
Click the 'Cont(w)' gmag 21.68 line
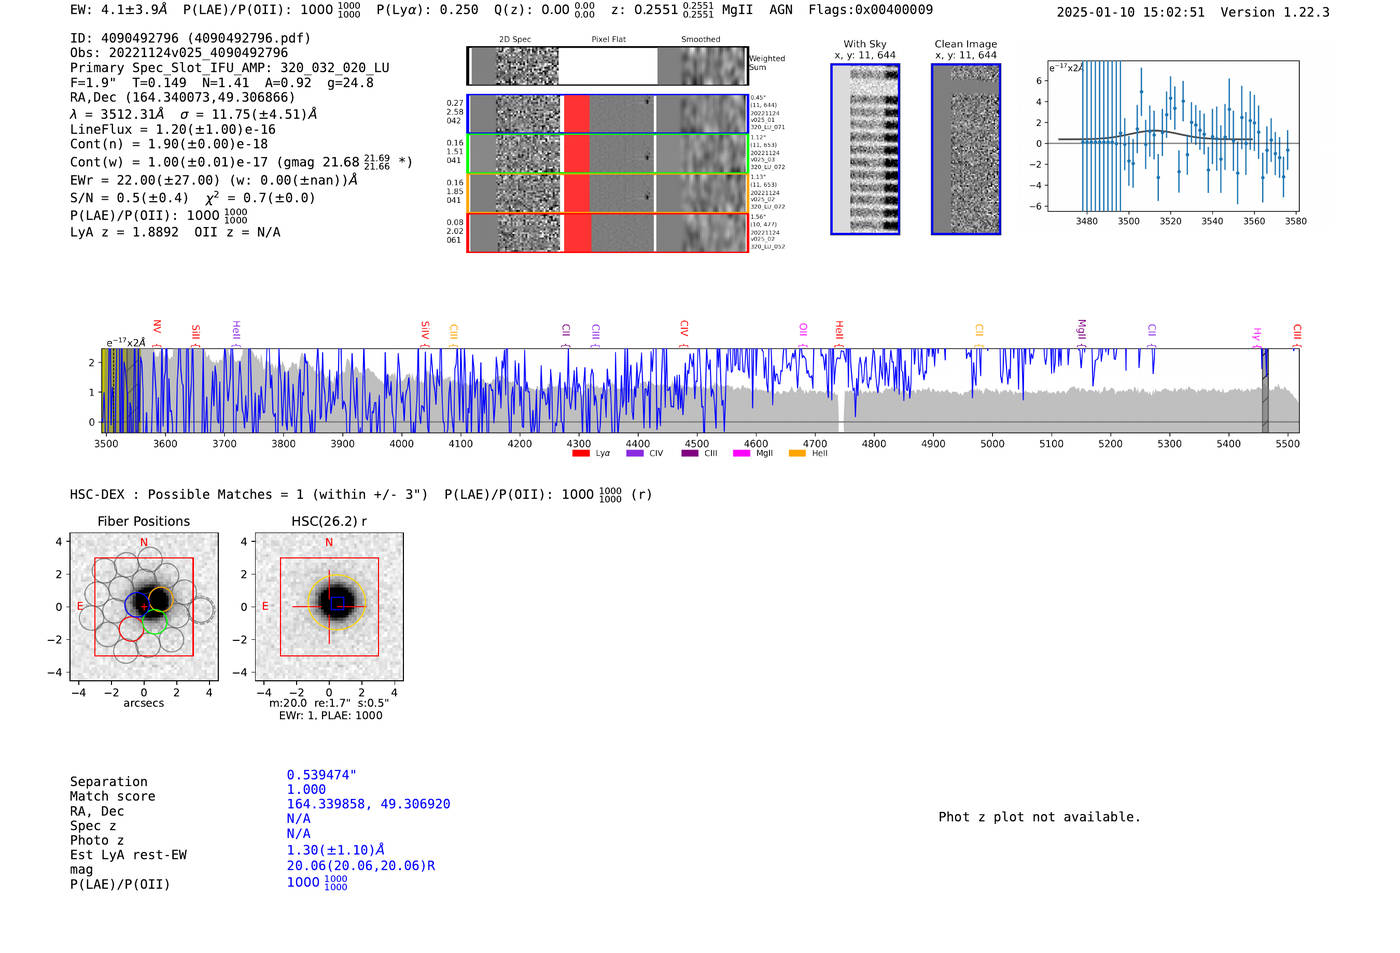241,161
